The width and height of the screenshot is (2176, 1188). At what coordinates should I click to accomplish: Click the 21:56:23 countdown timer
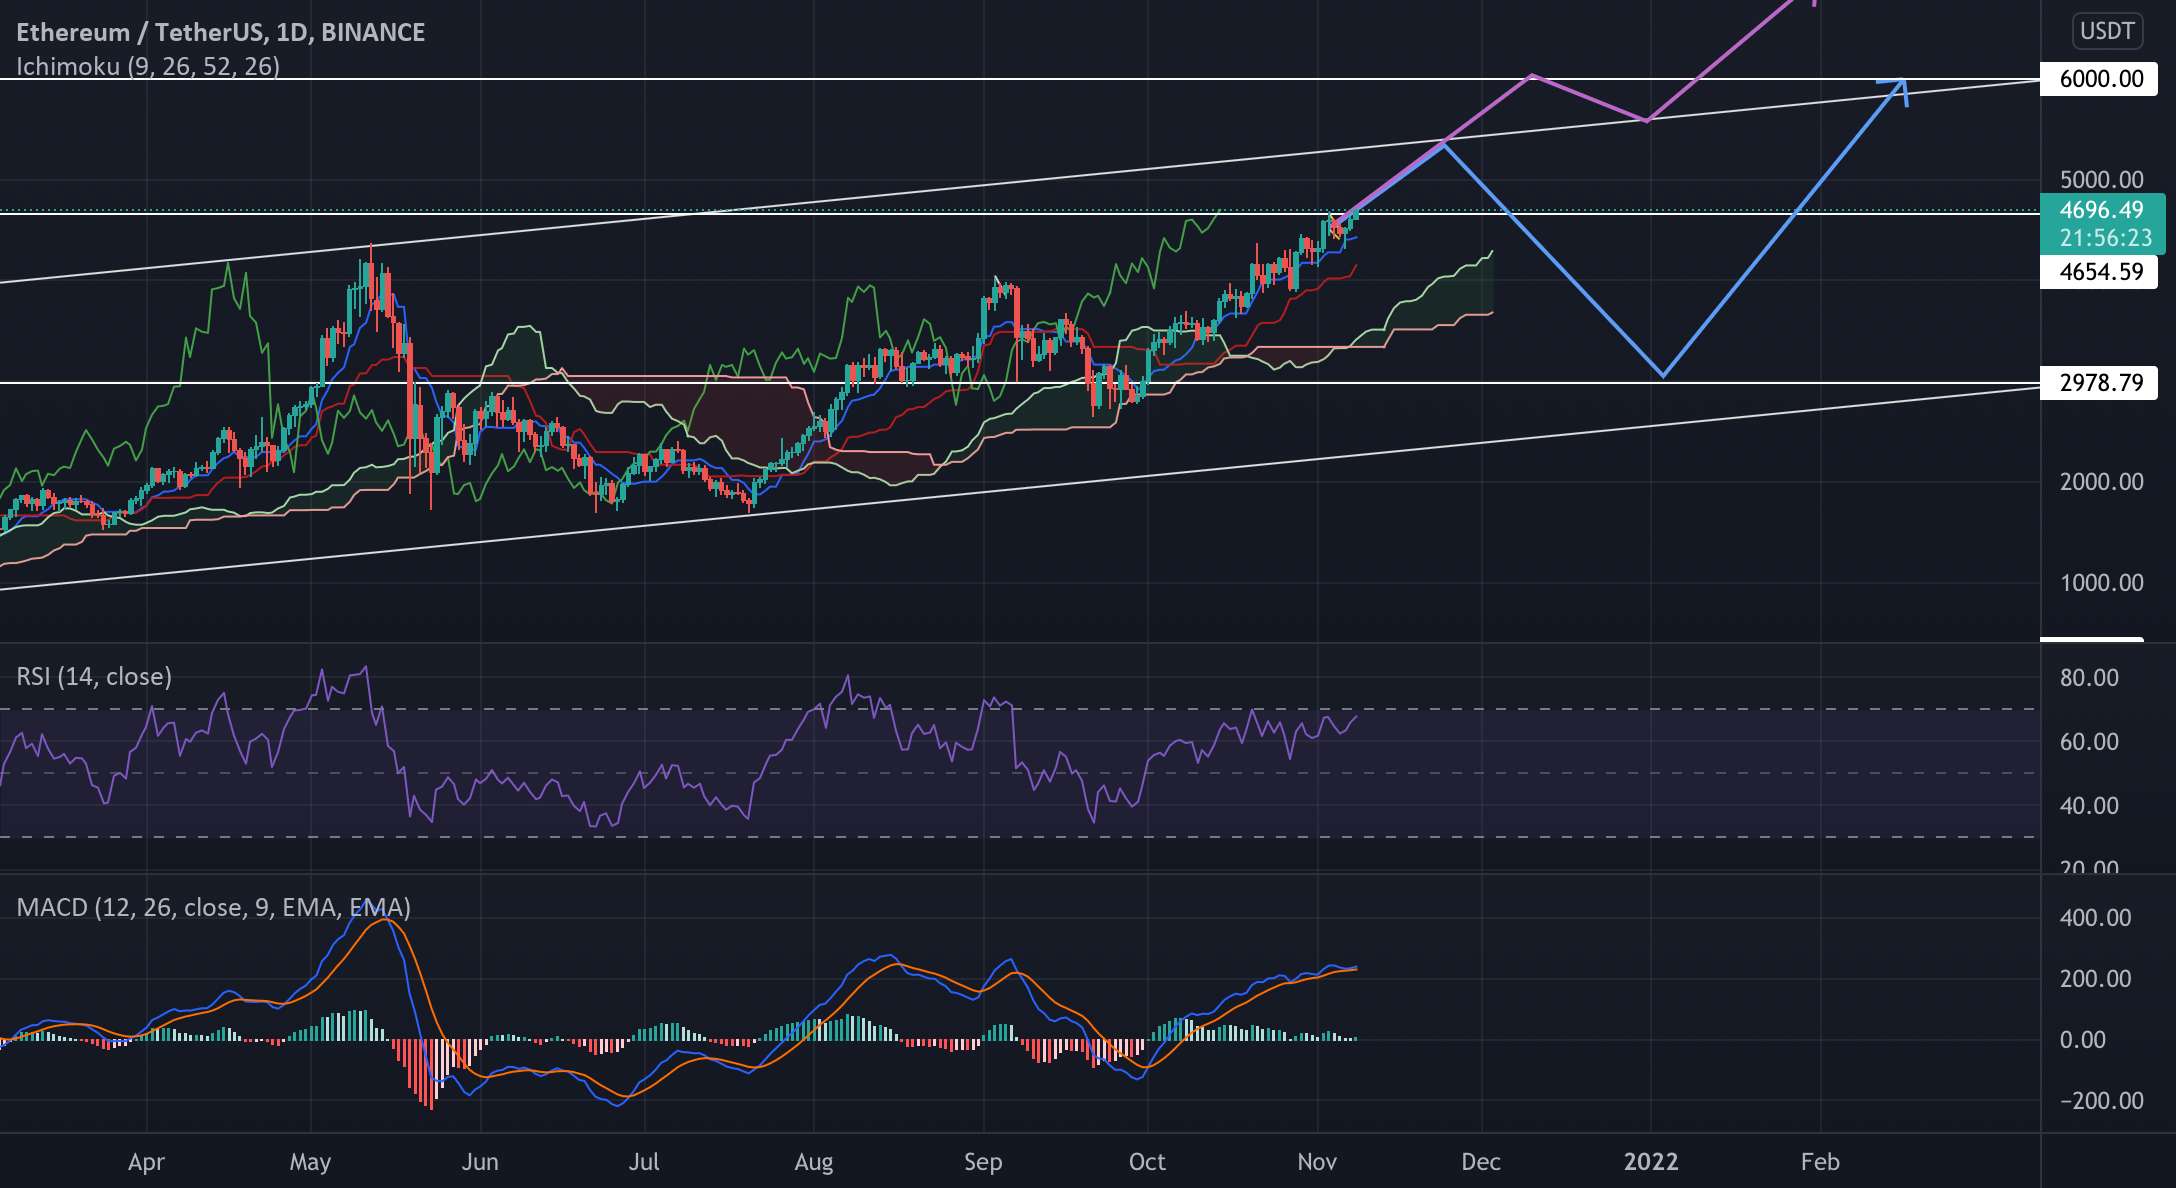pos(2105,239)
